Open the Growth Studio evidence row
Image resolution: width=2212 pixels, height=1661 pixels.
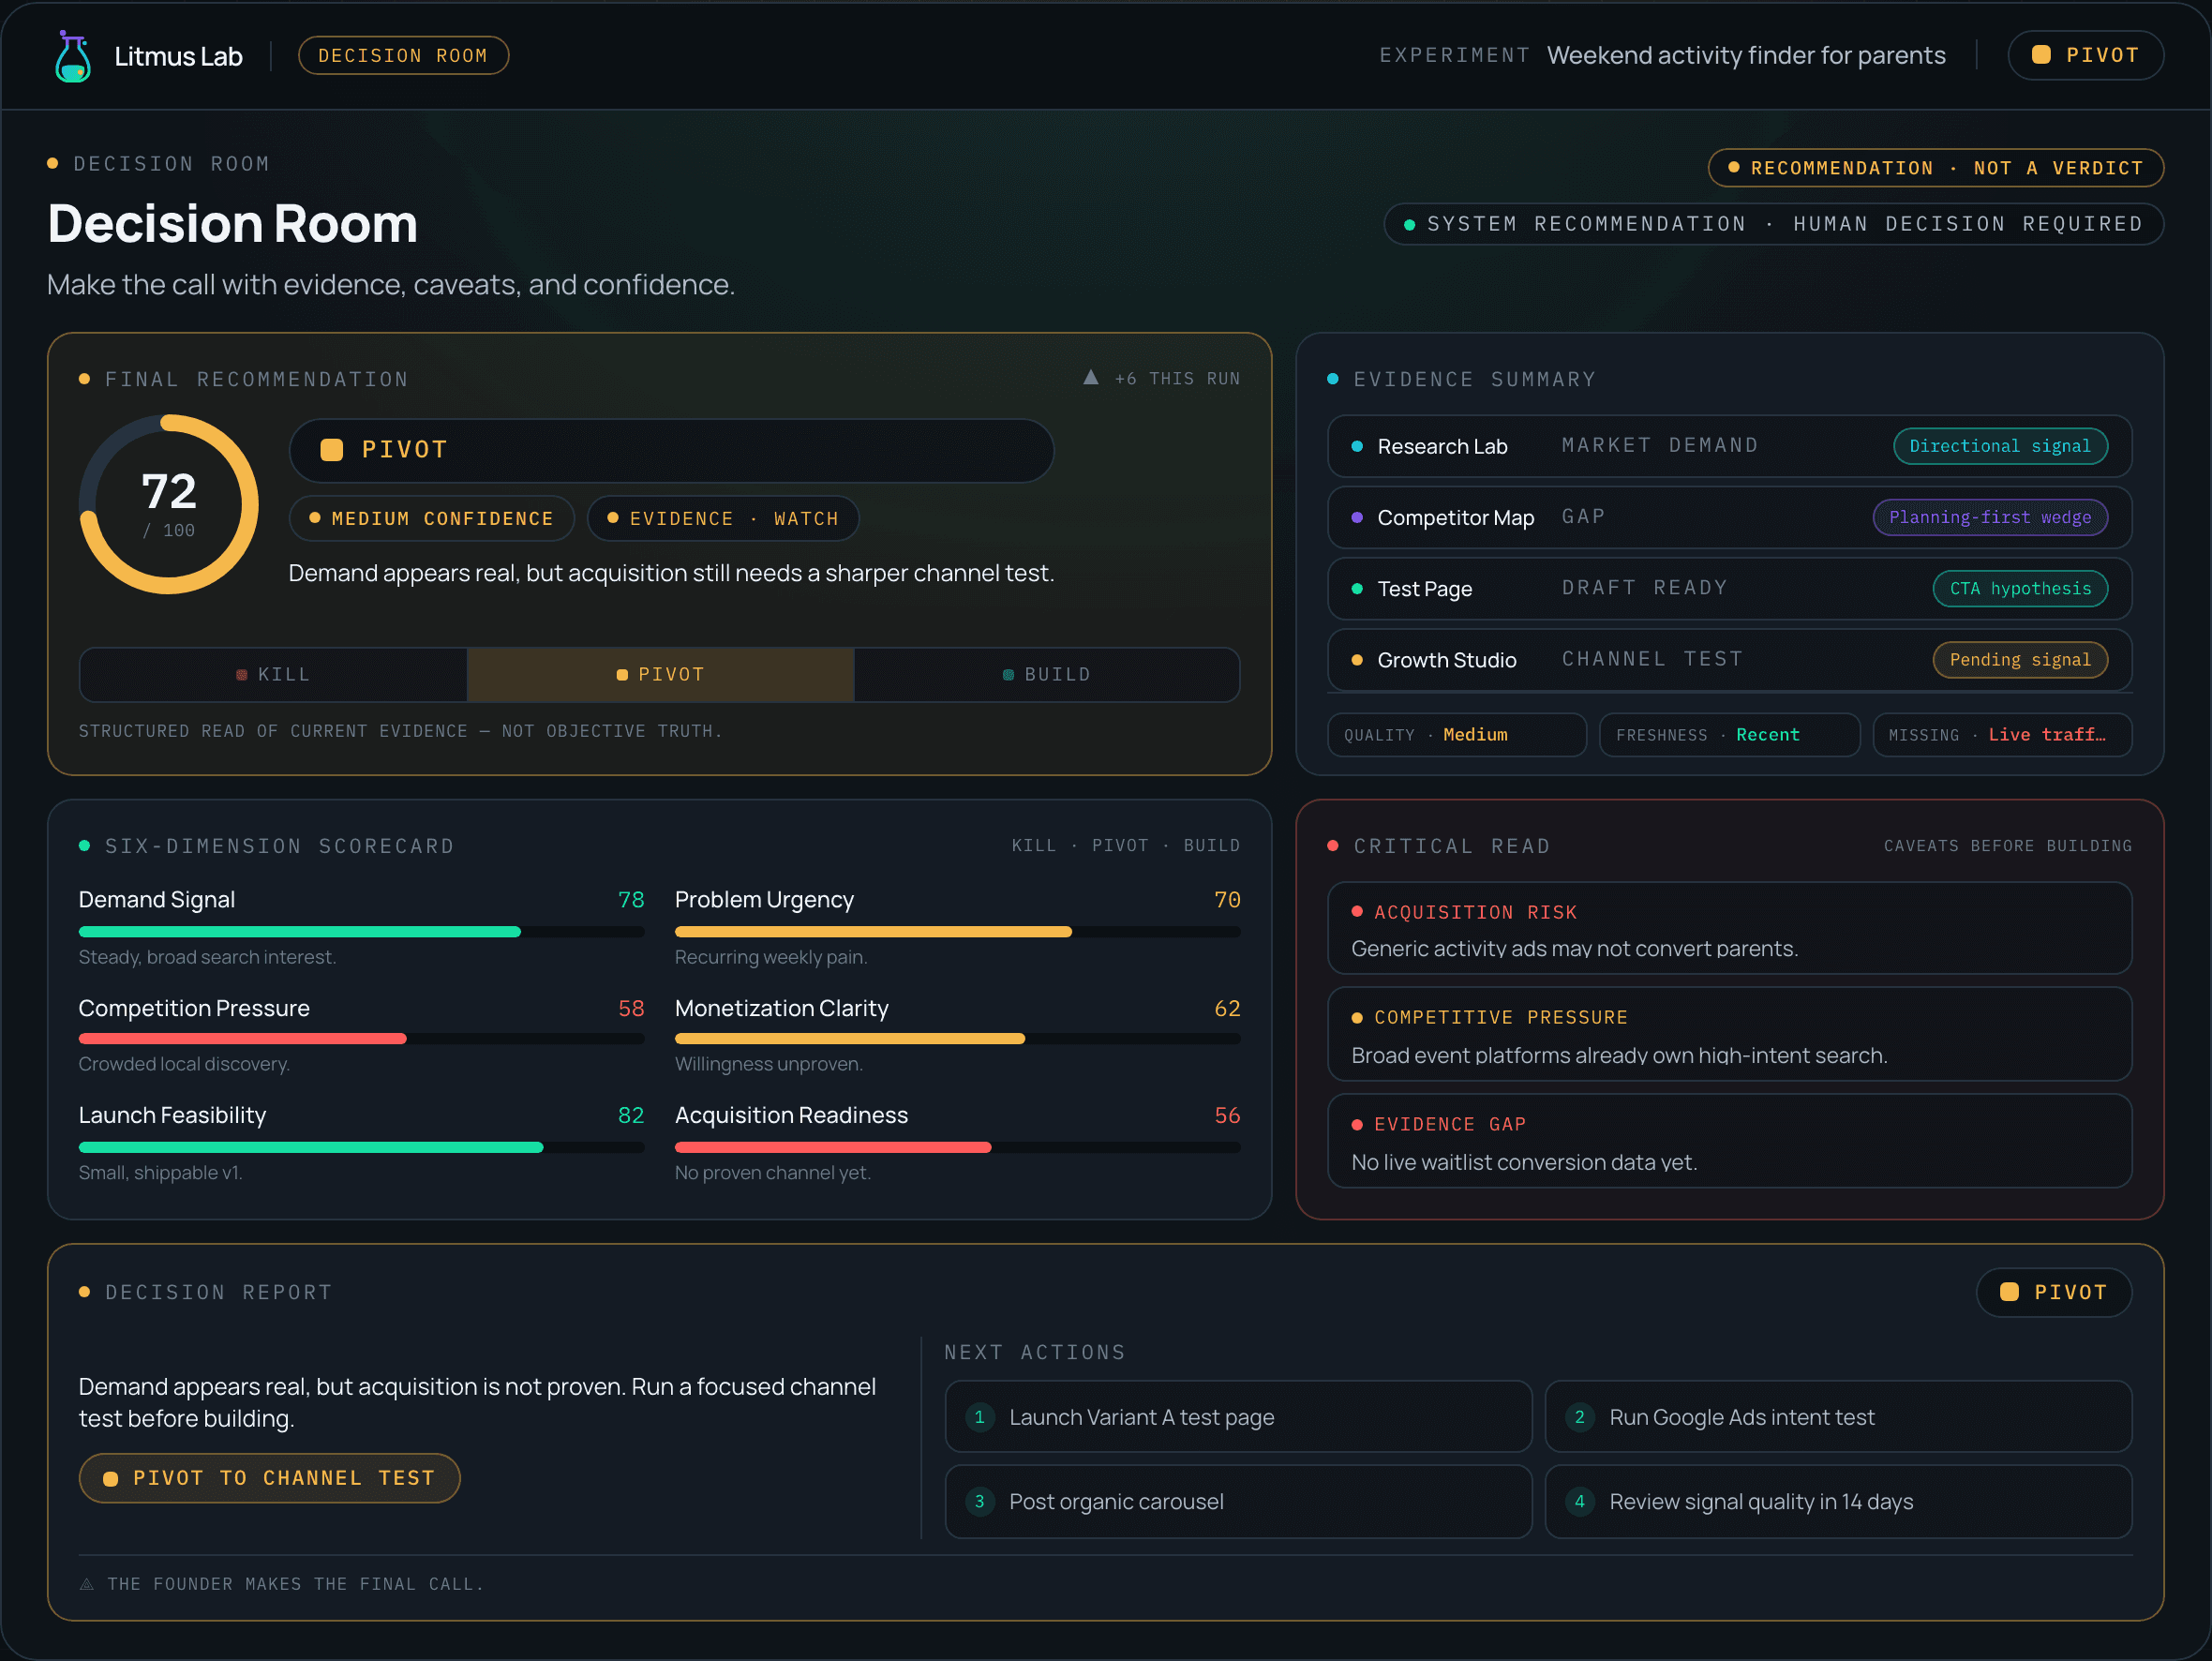pos(1729,660)
